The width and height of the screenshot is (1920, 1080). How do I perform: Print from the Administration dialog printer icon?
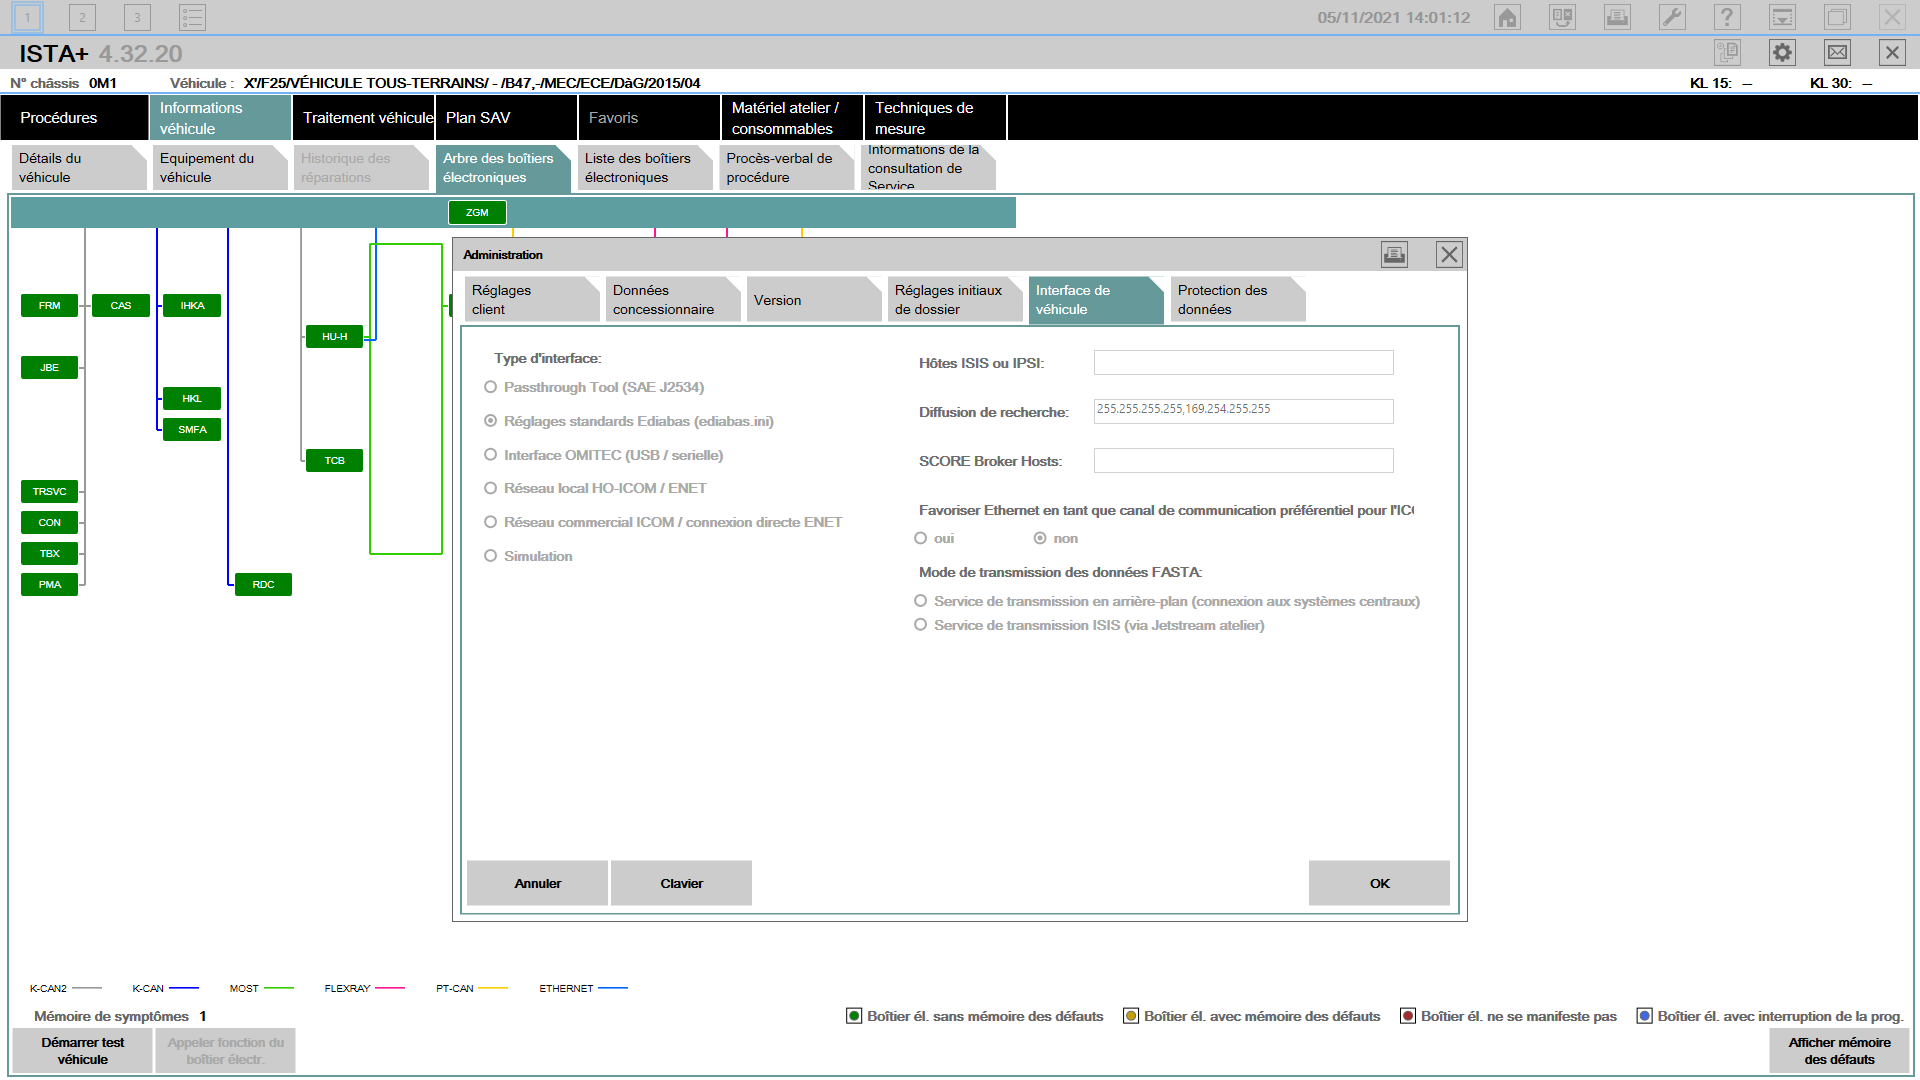click(1394, 255)
